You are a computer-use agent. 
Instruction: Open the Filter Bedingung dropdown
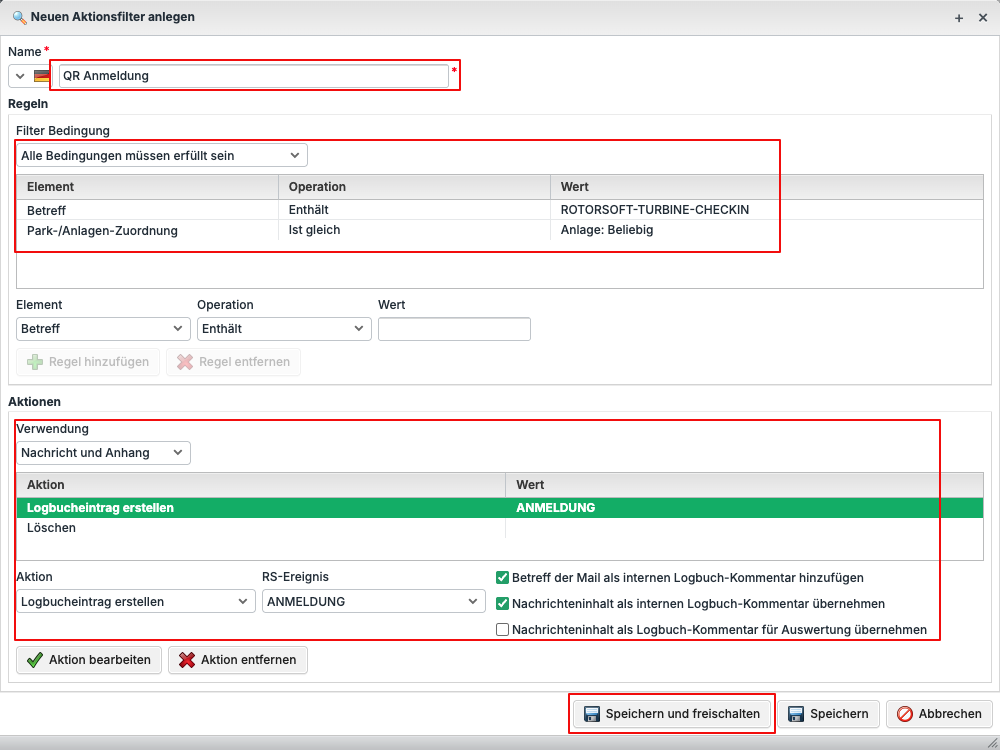pos(162,156)
